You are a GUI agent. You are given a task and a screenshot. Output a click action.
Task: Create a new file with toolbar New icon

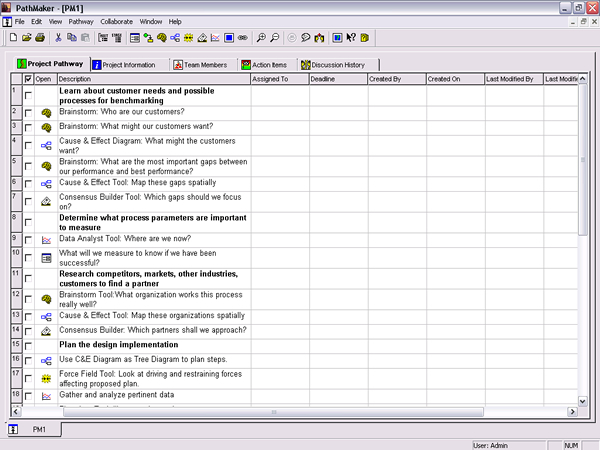(13, 38)
